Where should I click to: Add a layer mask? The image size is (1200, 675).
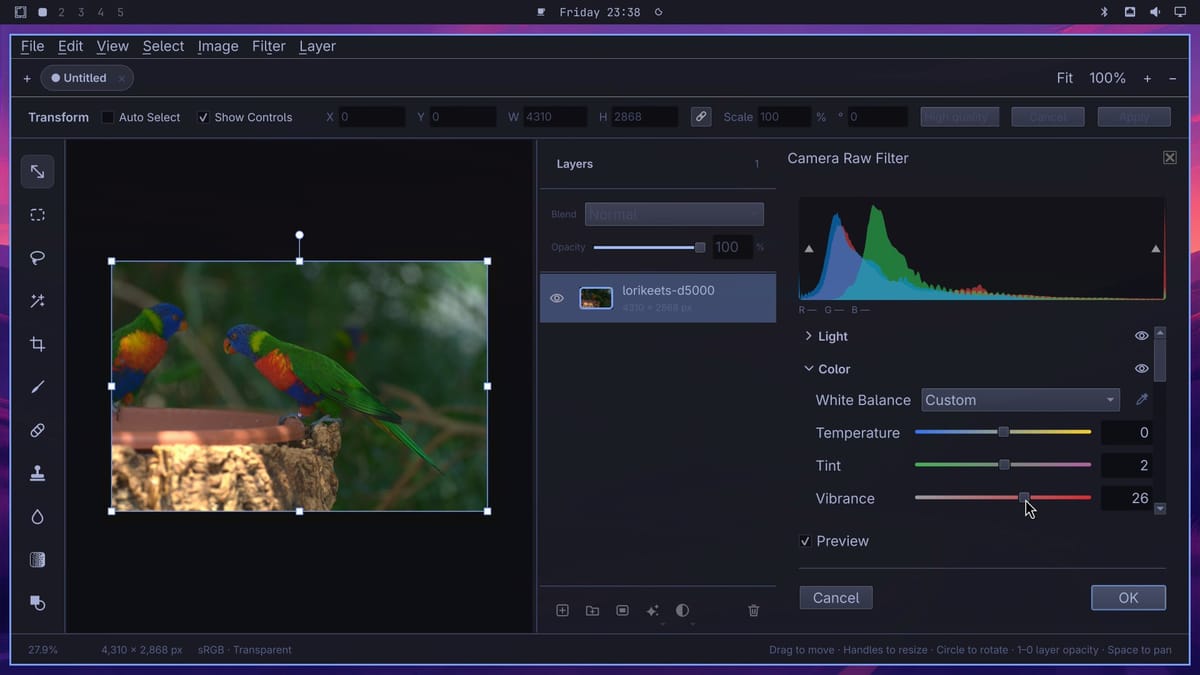622,610
